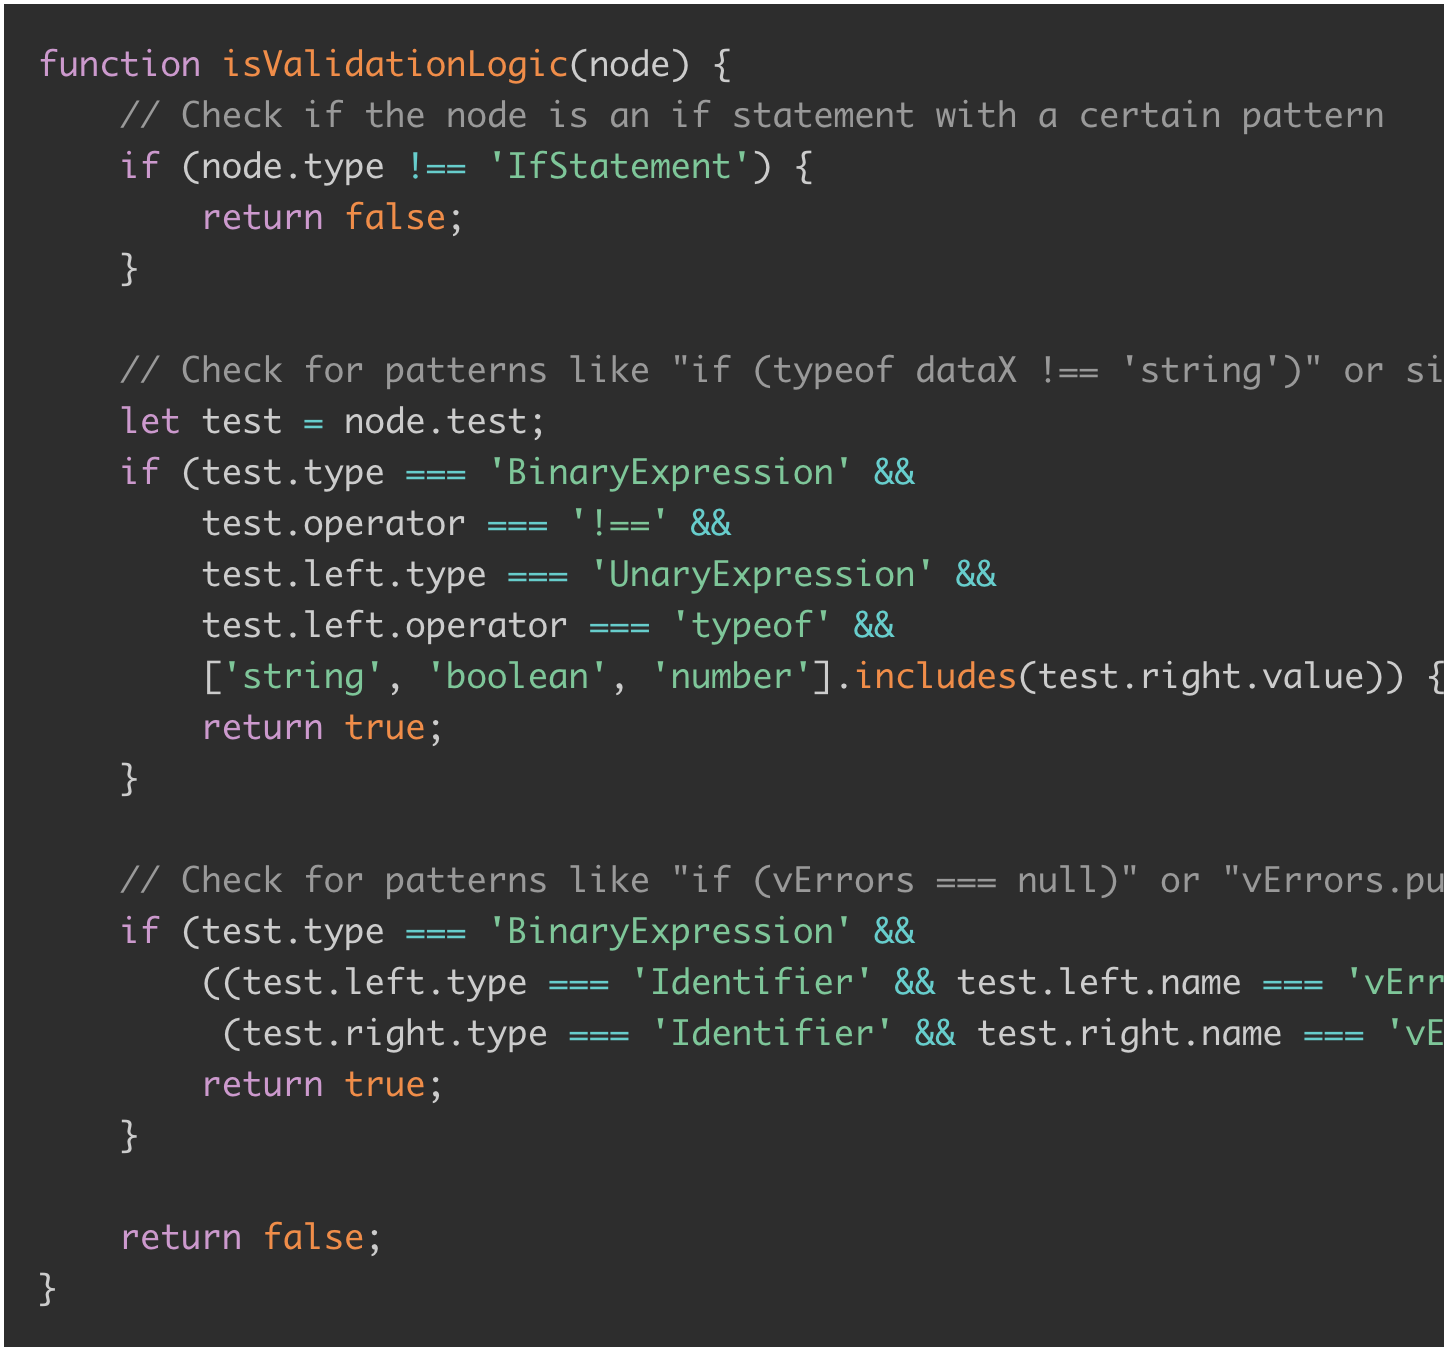Click the 'IfStatement' string literal
Viewport: 1448px width, 1354px height.
pyautogui.click(x=620, y=166)
